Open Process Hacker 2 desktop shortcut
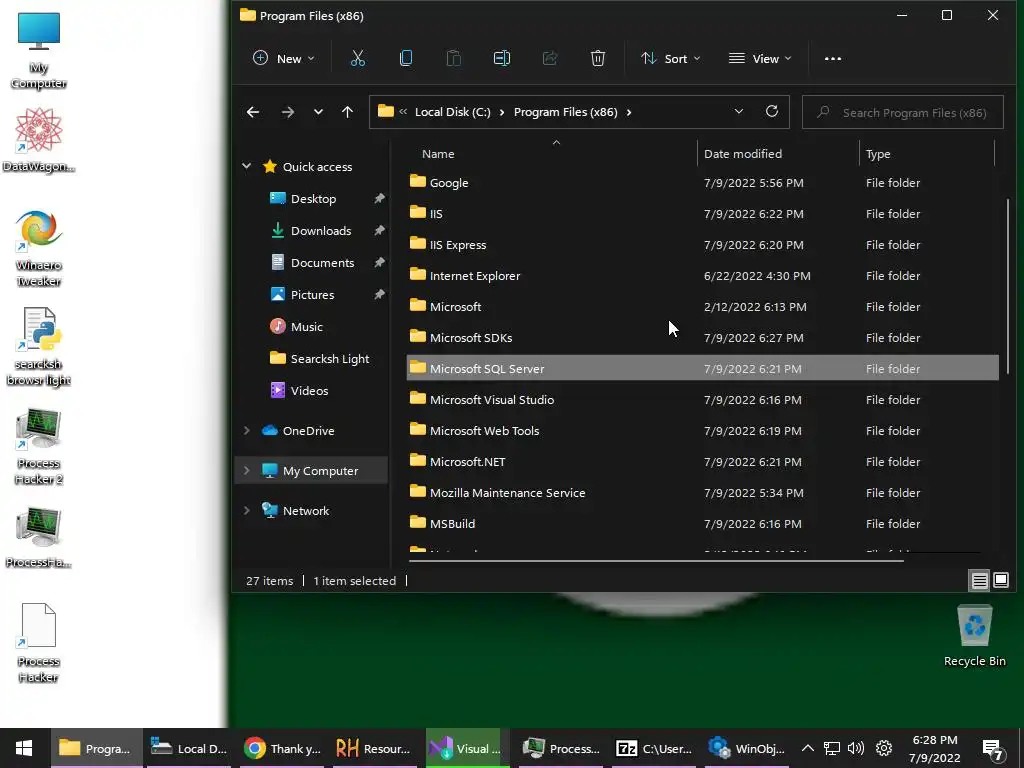The width and height of the screenshot is (1024, 768). [39, 447]
